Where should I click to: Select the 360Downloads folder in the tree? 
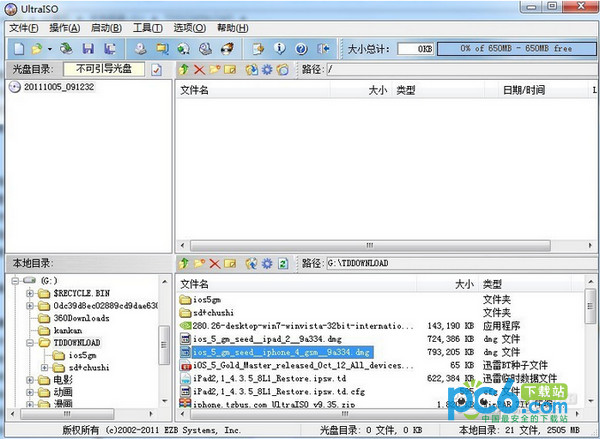pyautogui.click(x=81, y=318)
